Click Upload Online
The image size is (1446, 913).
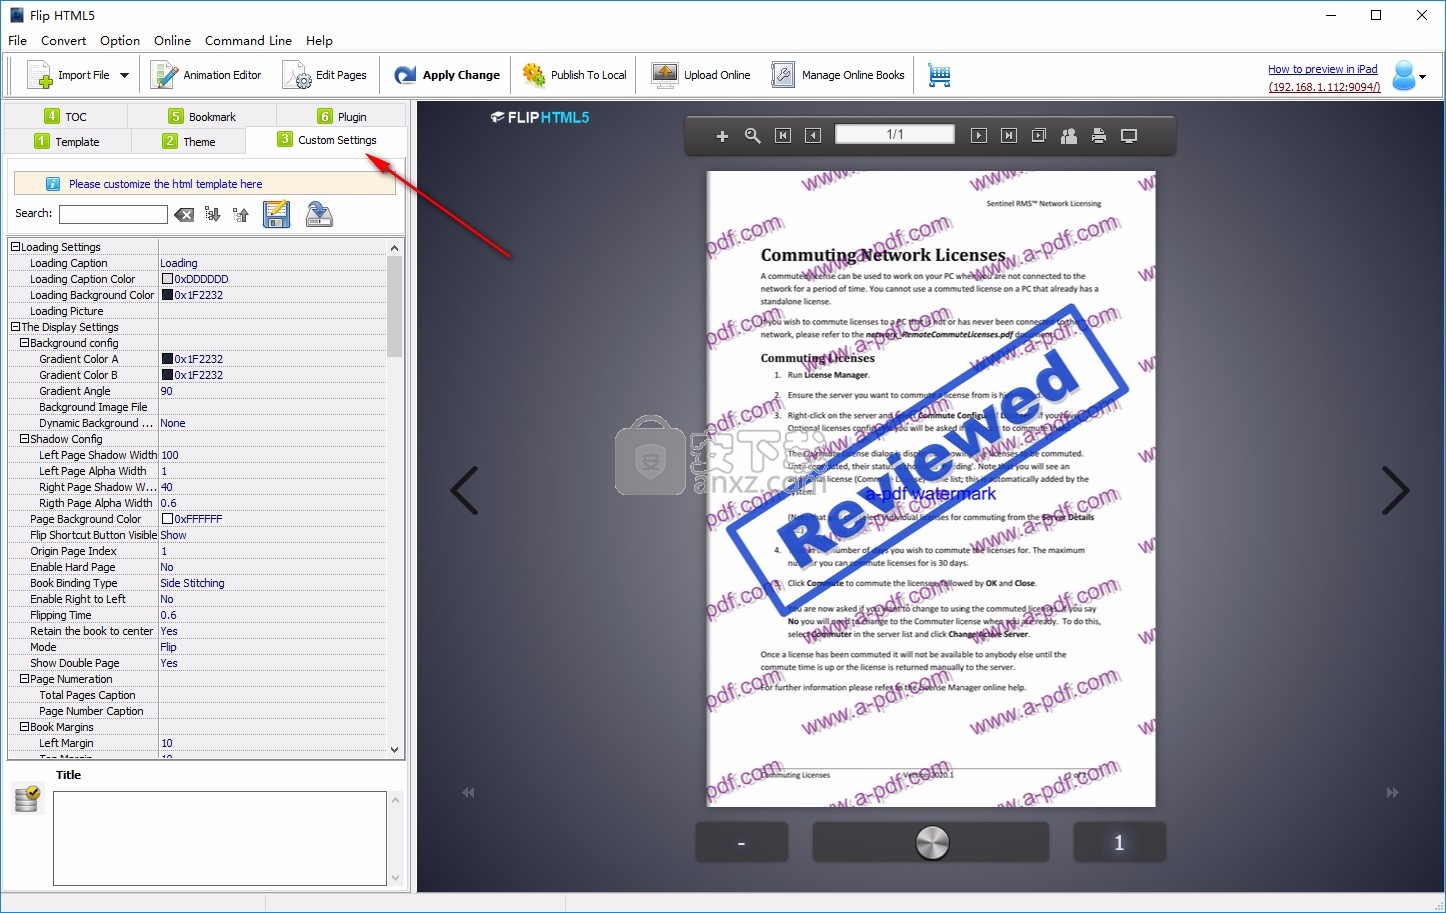700,75
